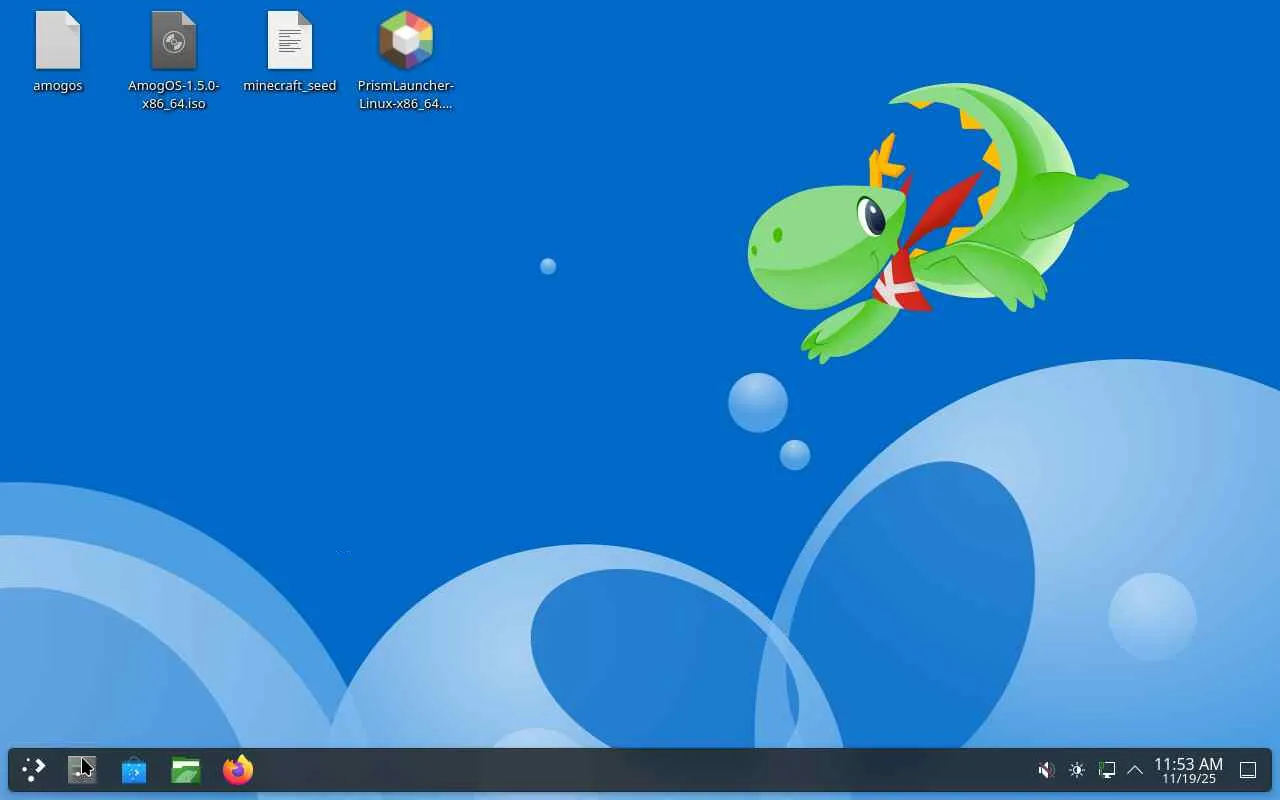Open the wired network tray icon

1107,770
